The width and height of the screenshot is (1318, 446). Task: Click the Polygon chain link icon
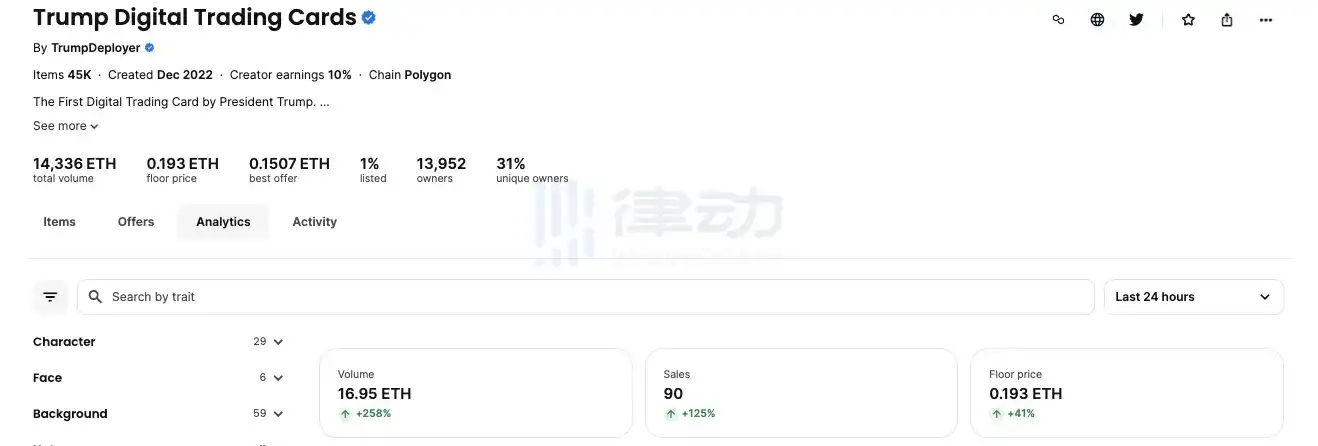(1058, 19)
